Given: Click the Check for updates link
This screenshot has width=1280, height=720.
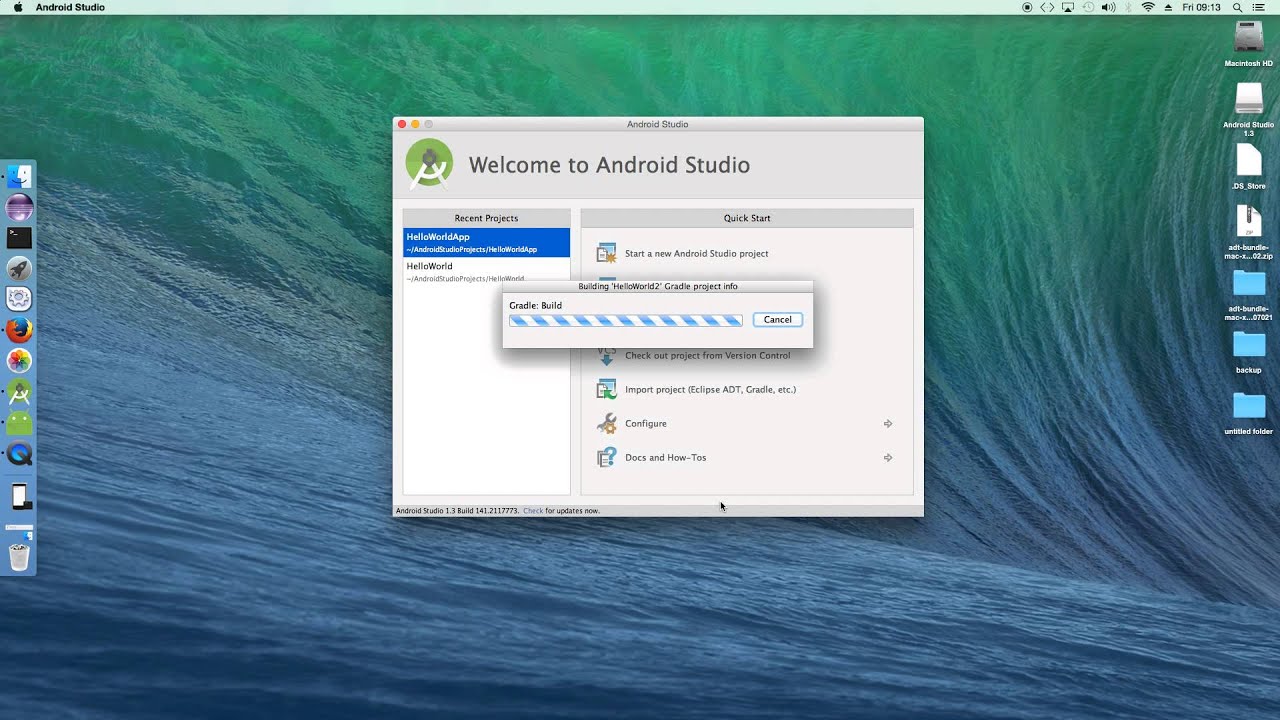Looking at the screenshot, I should 533,511.
